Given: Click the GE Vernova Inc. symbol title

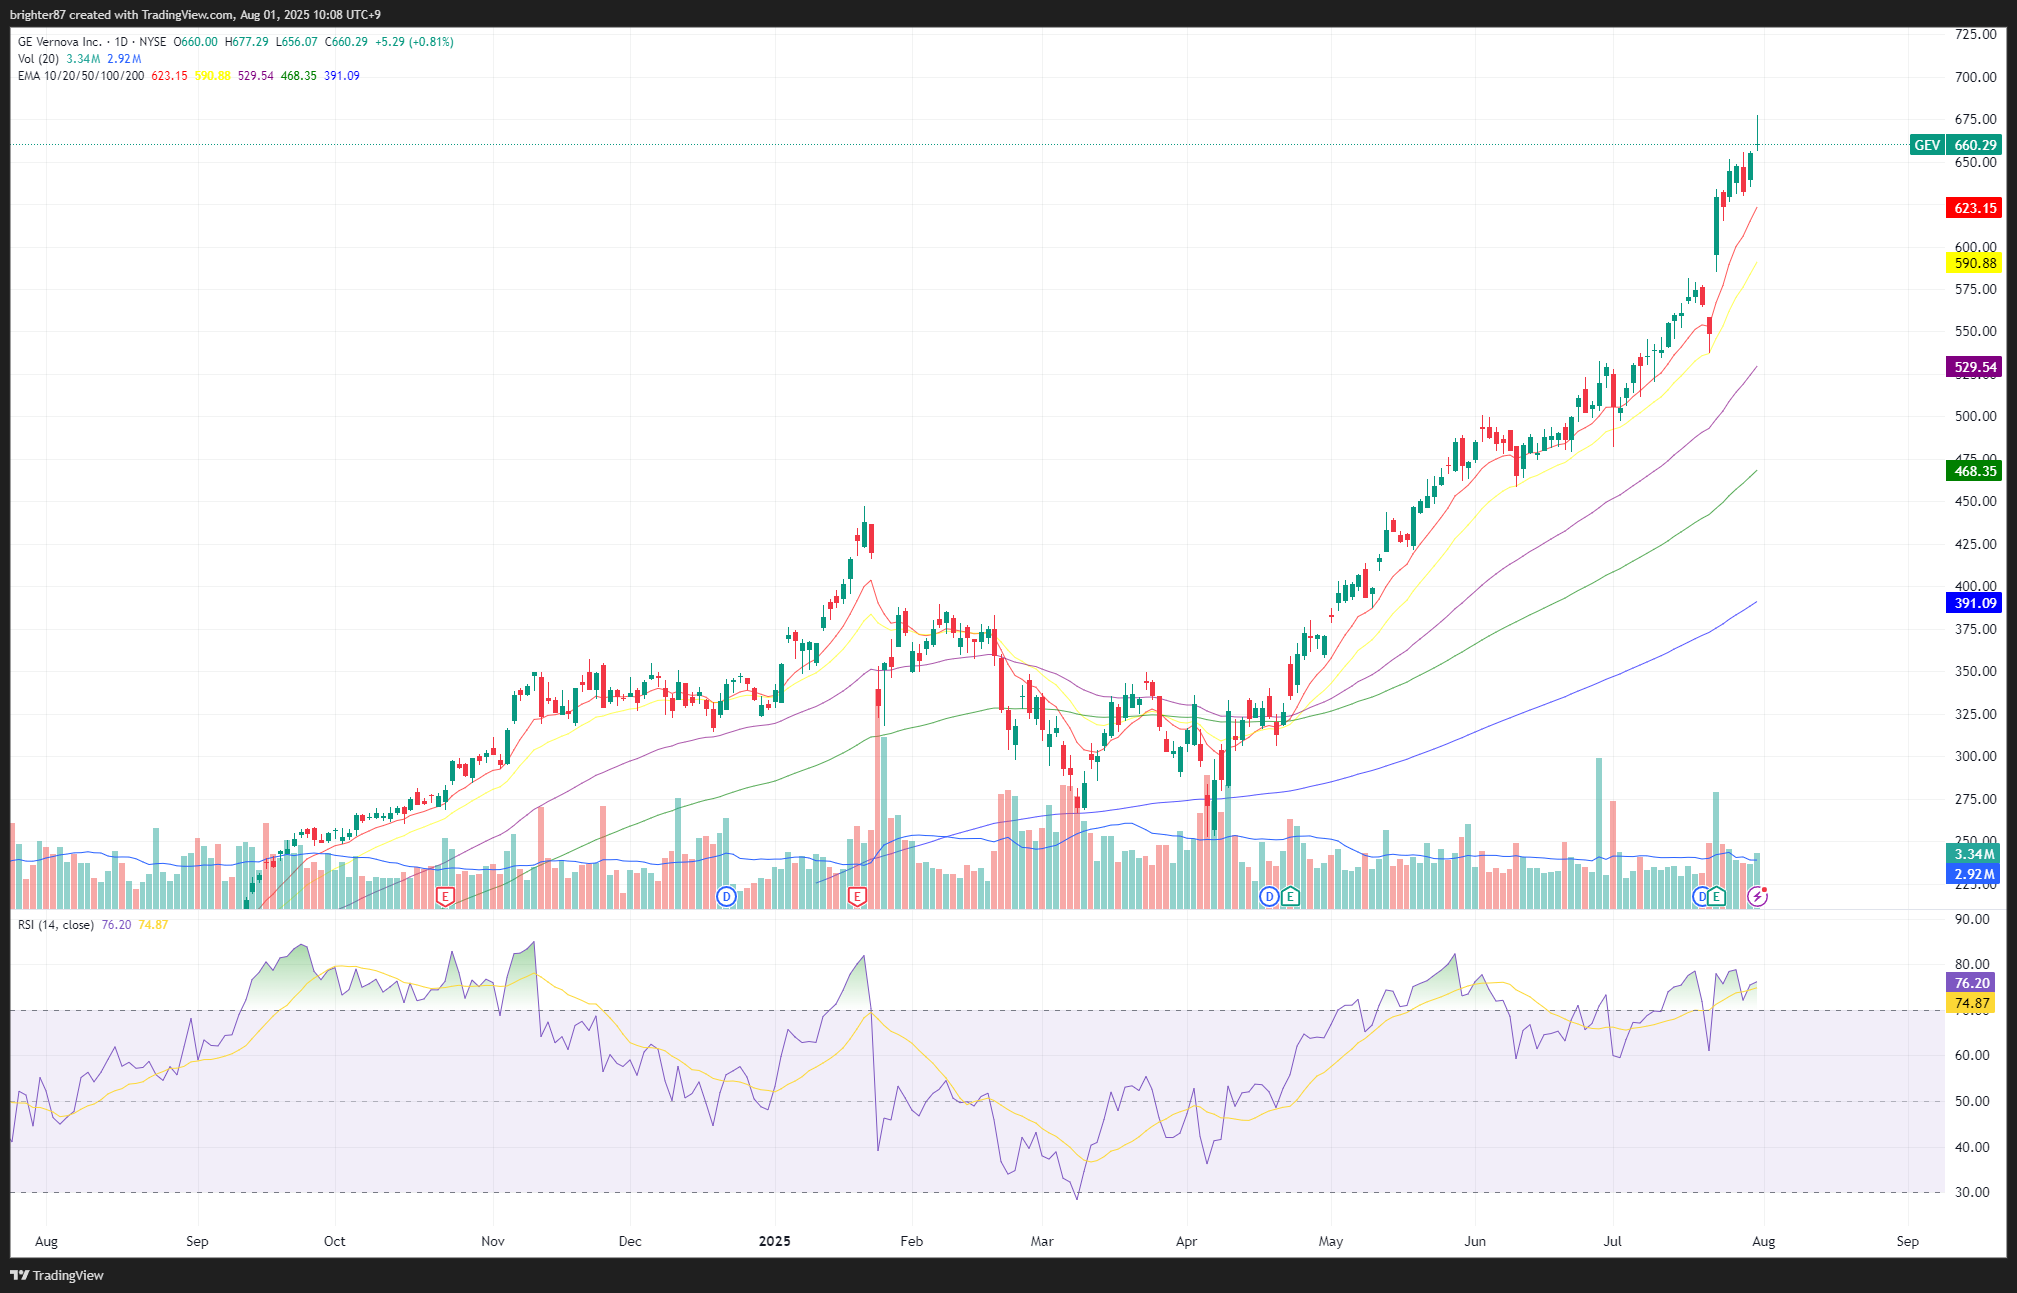Looking at the screenshot, I should [60, 42].
